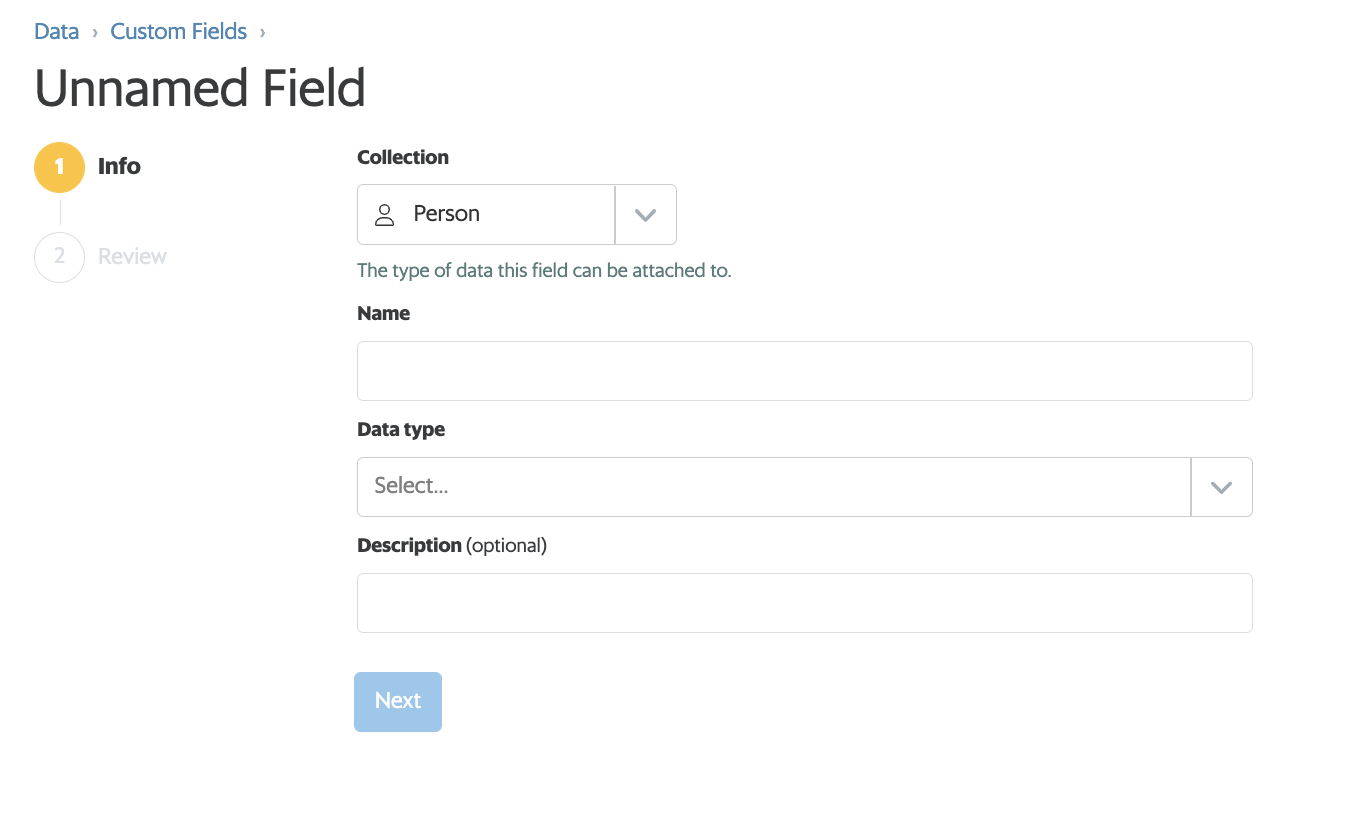The width and height of the screenshot is (1348, 840).
Task: Select the Review step label
Action: pos(132,257)
